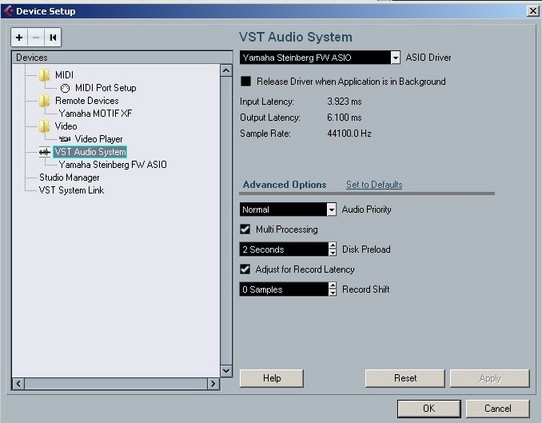The width and height of the screenshot is (542, 423).
Task: Click the Advanced Options heading
Action: coord(284,185)
